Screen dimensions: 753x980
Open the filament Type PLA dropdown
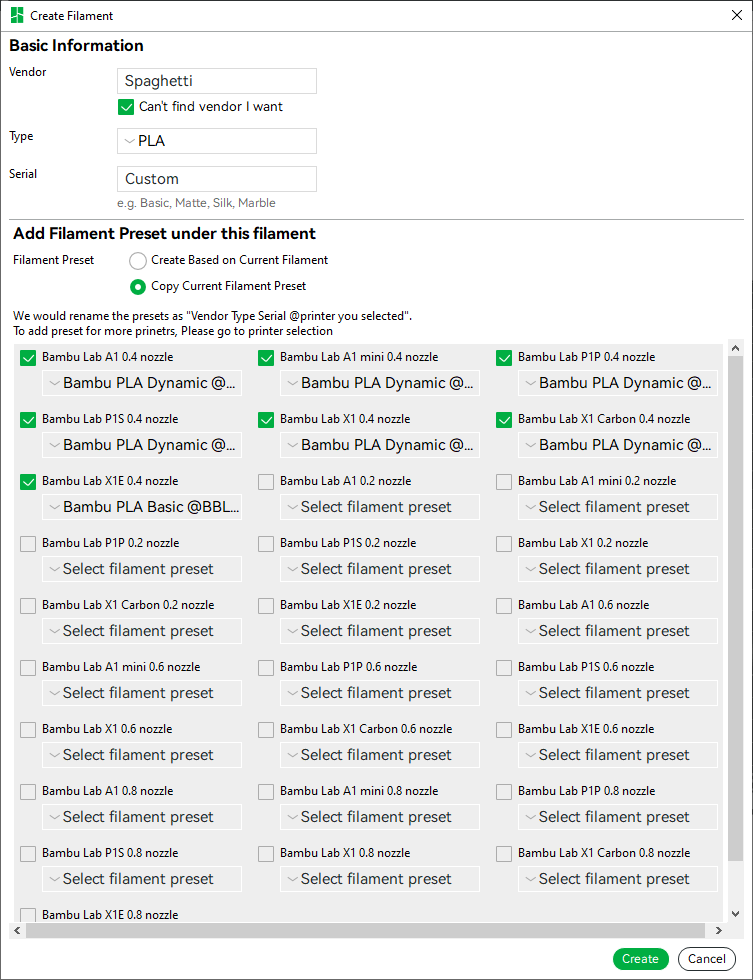coord(217,141)
